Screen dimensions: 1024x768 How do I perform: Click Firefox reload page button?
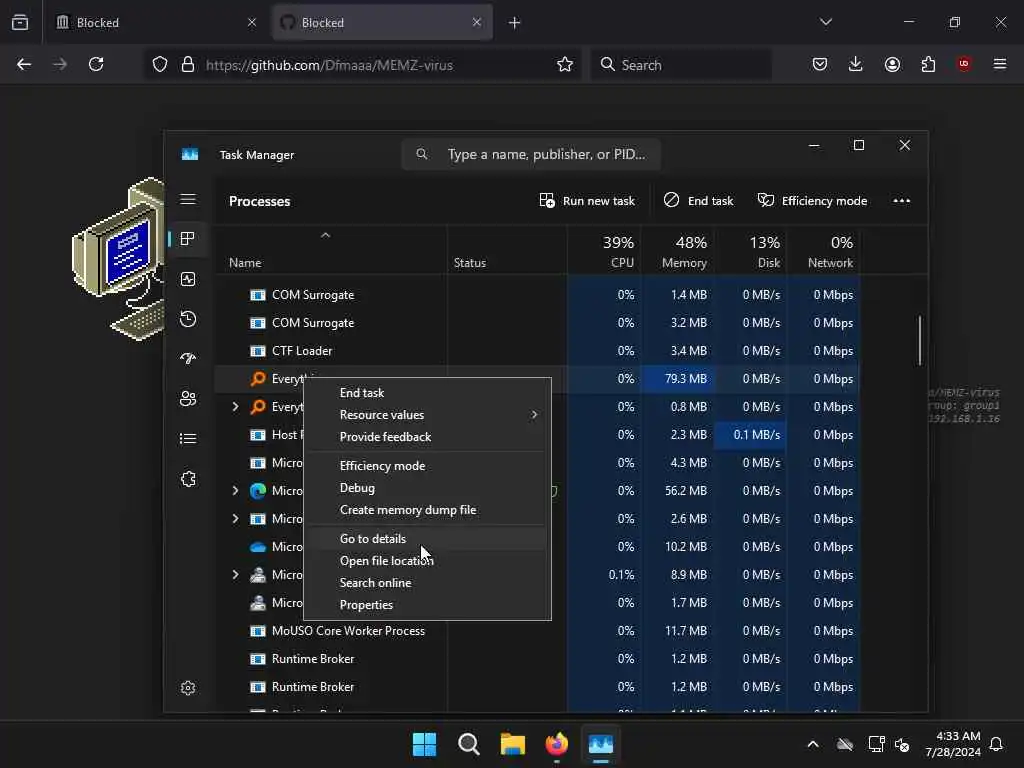pos(96,64)
